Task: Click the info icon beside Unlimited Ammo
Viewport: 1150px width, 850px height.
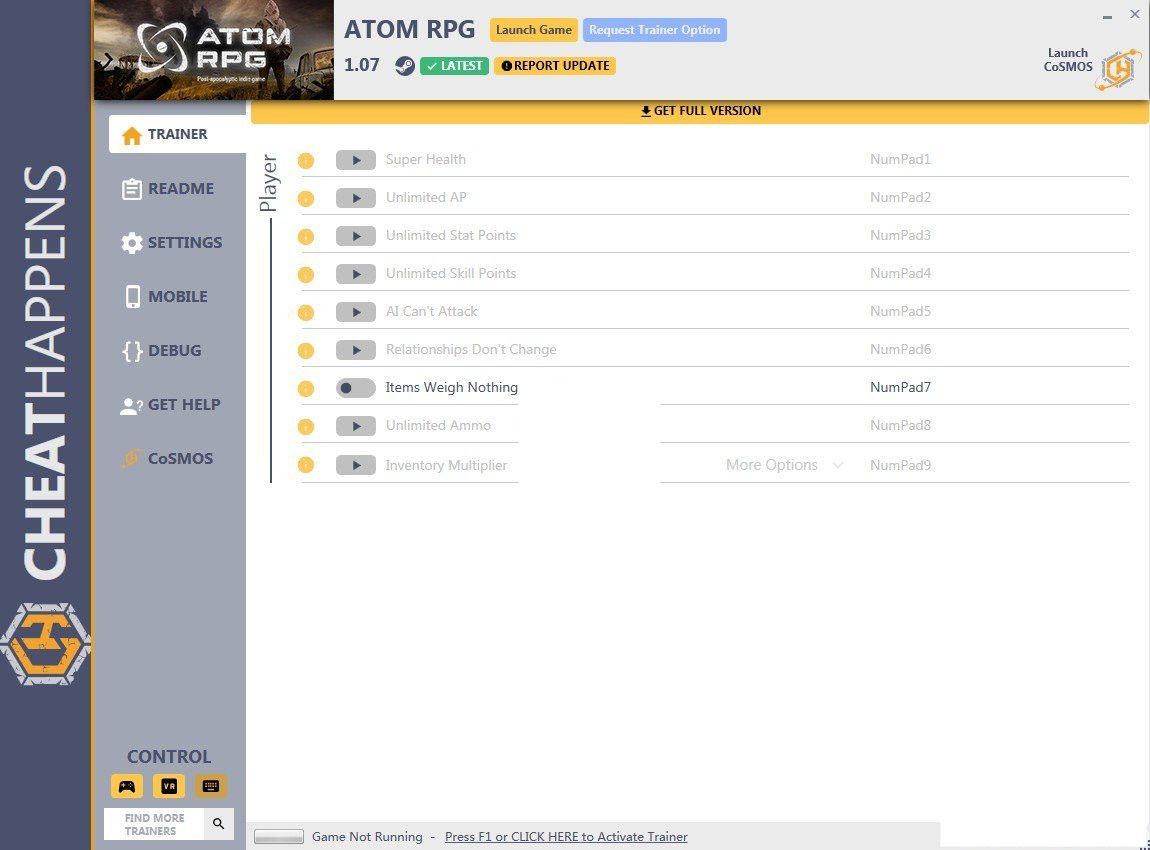Action: click(306, 427)
